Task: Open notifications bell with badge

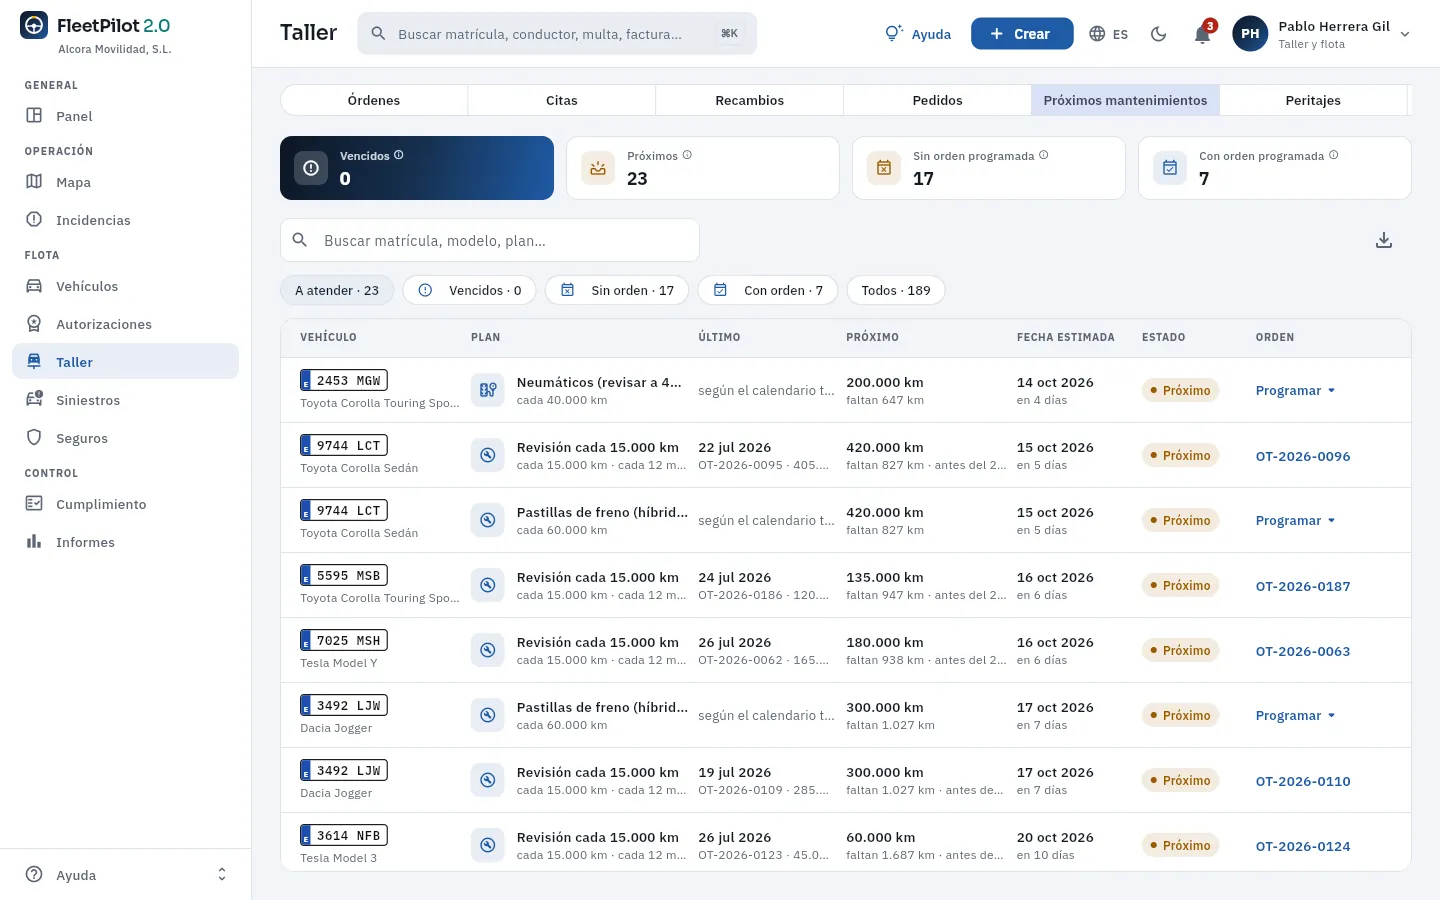Action: (x=1203, y=34)
